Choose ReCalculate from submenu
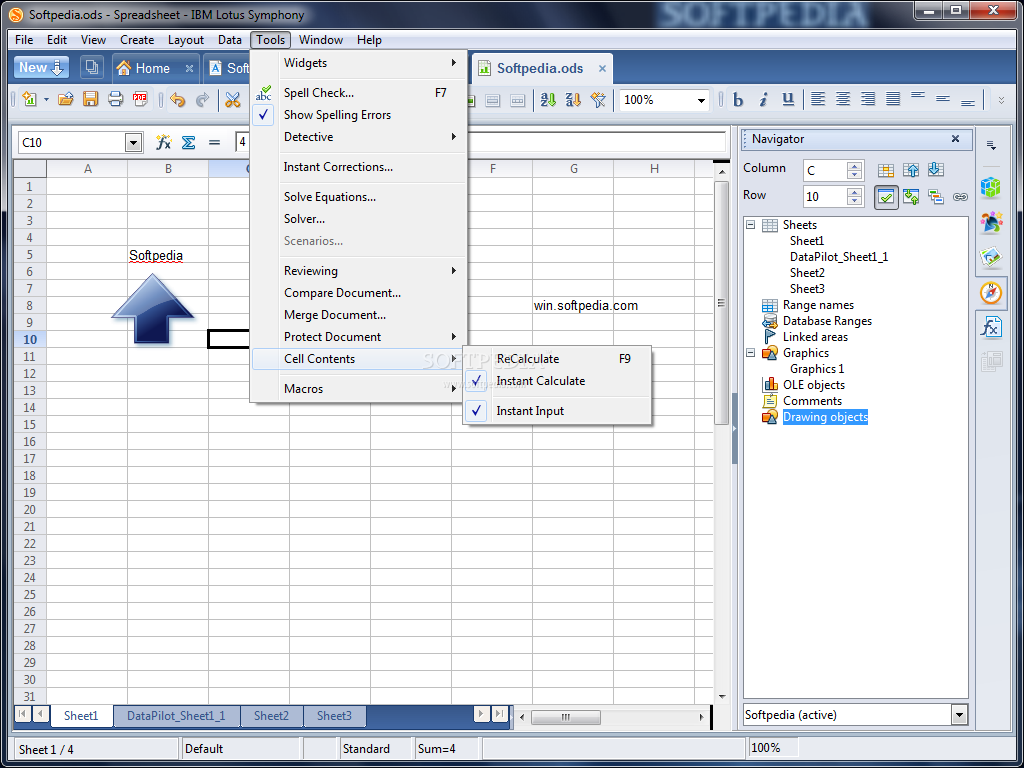 tap(556, 359)
